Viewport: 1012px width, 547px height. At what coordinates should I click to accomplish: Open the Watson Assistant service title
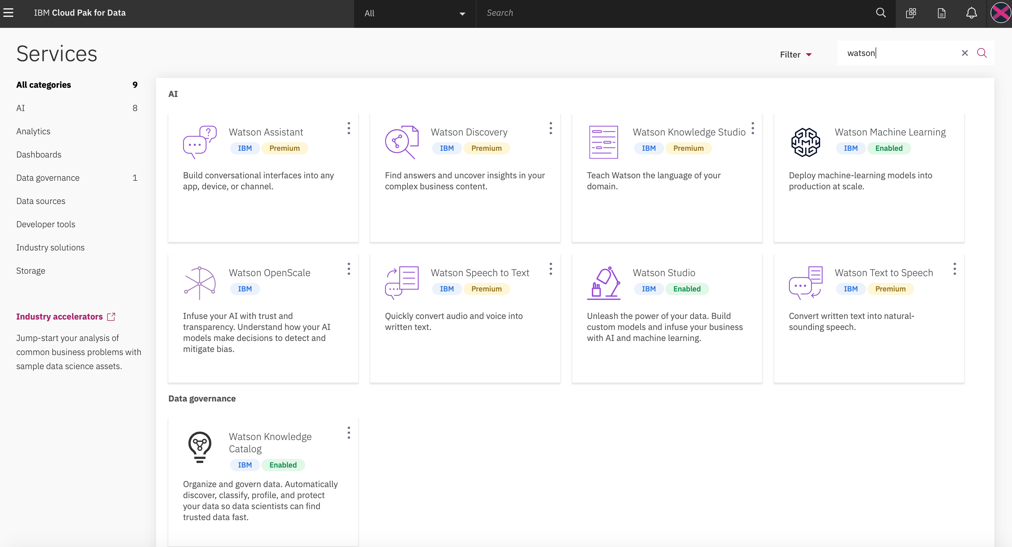click(x=265, y=132)
